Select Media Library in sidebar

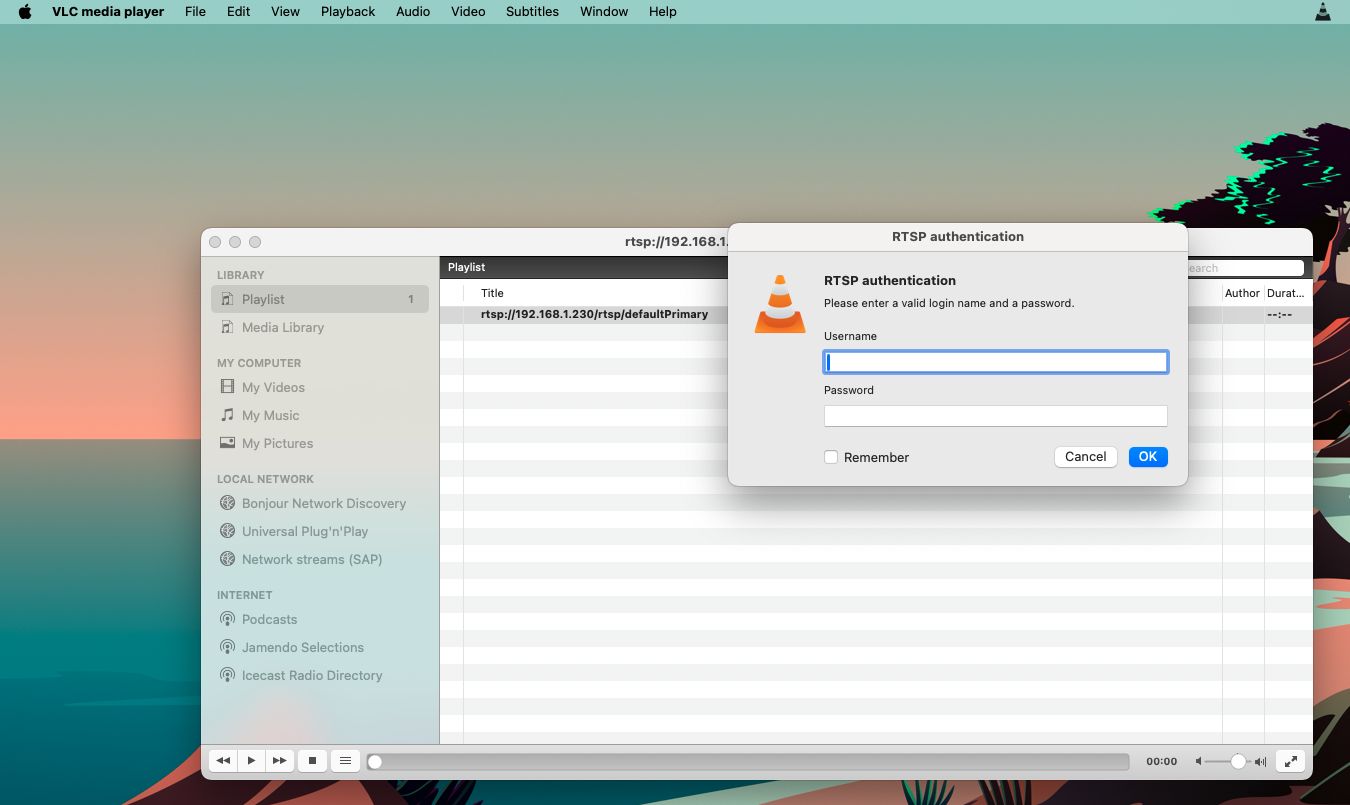[x=283, y=327]
